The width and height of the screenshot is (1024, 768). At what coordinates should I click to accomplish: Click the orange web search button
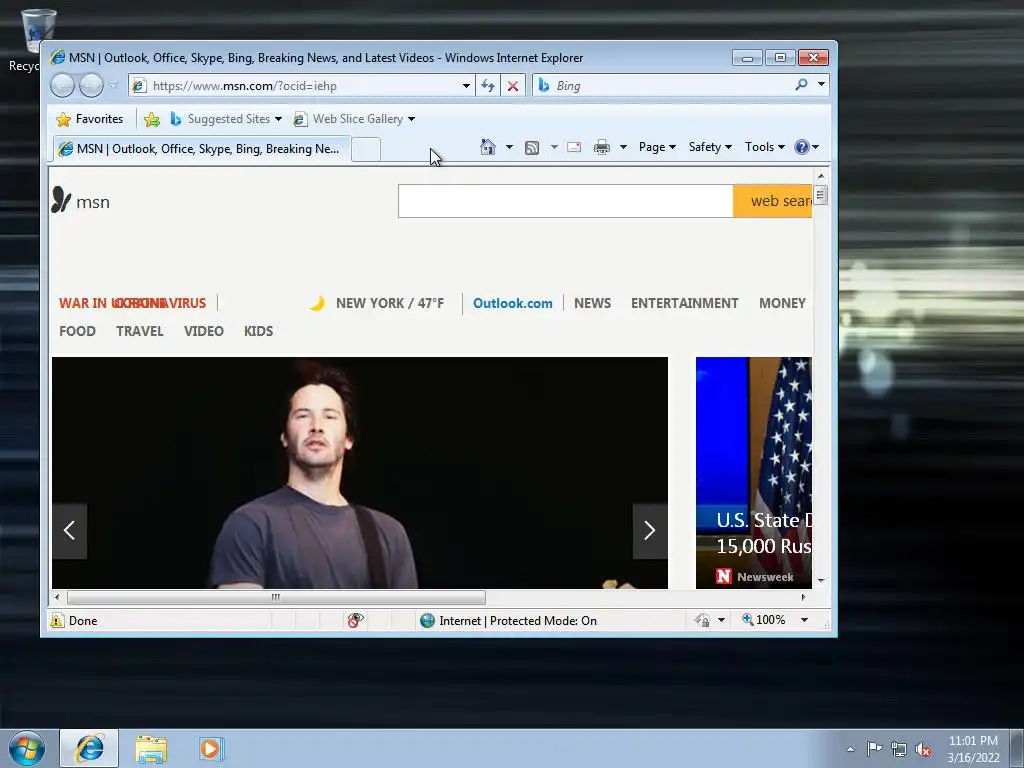point(773,201)
